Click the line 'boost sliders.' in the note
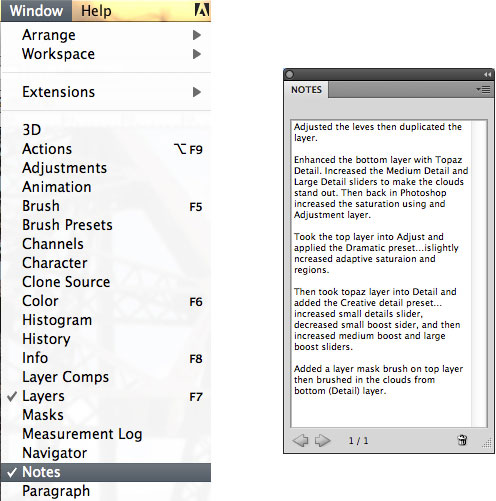Image resolution: width=496 pixels, height=501 pixels. [x=323, y=347]
